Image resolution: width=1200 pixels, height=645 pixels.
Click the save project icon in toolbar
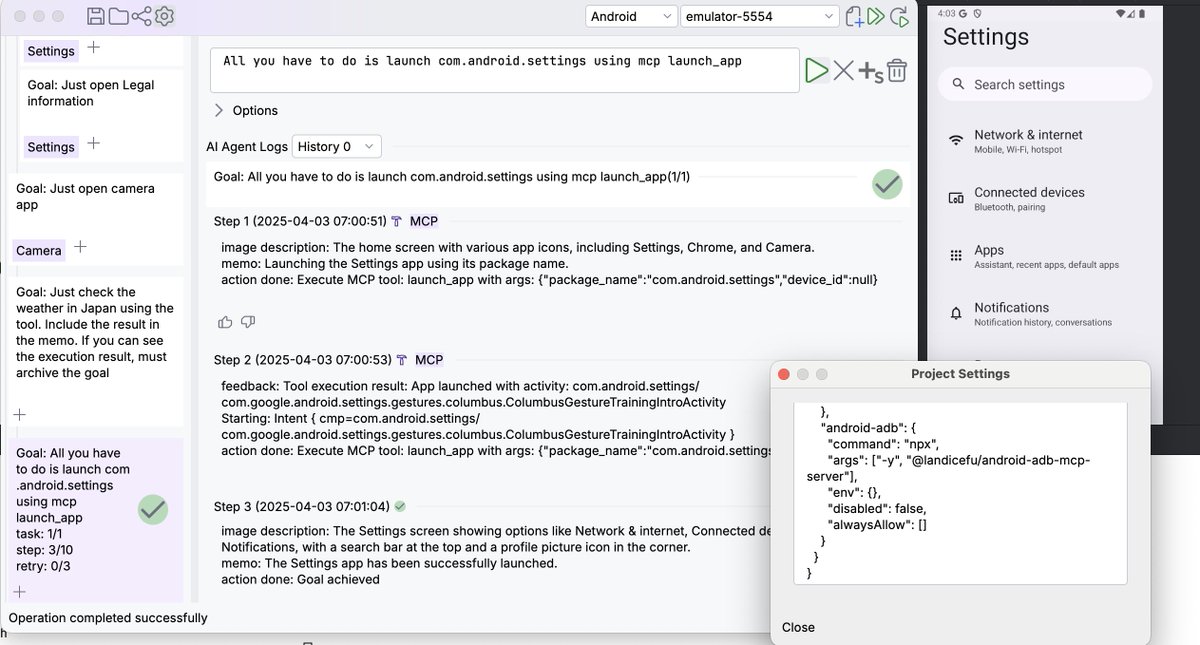[96, 16]
